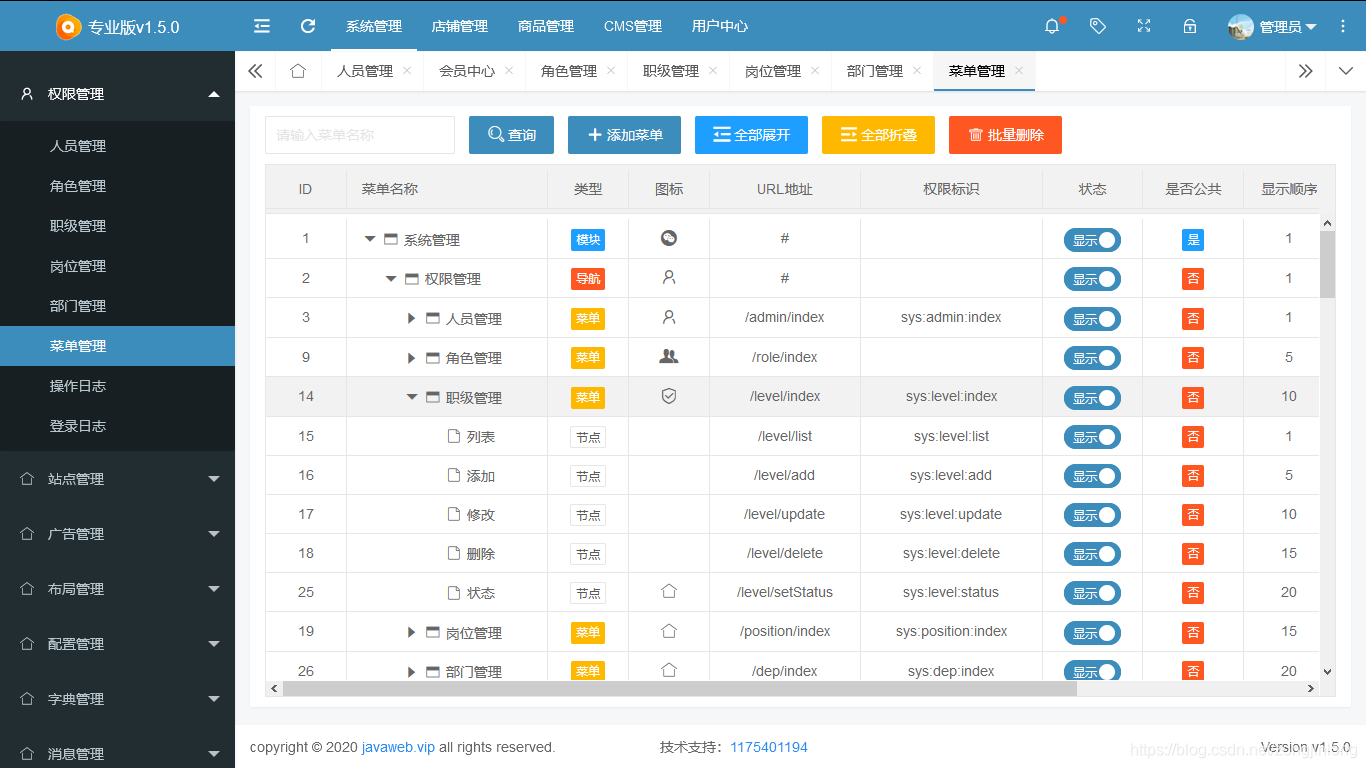
Task: Collapse the 职级管理 tree node
Action: click(412, 397)
